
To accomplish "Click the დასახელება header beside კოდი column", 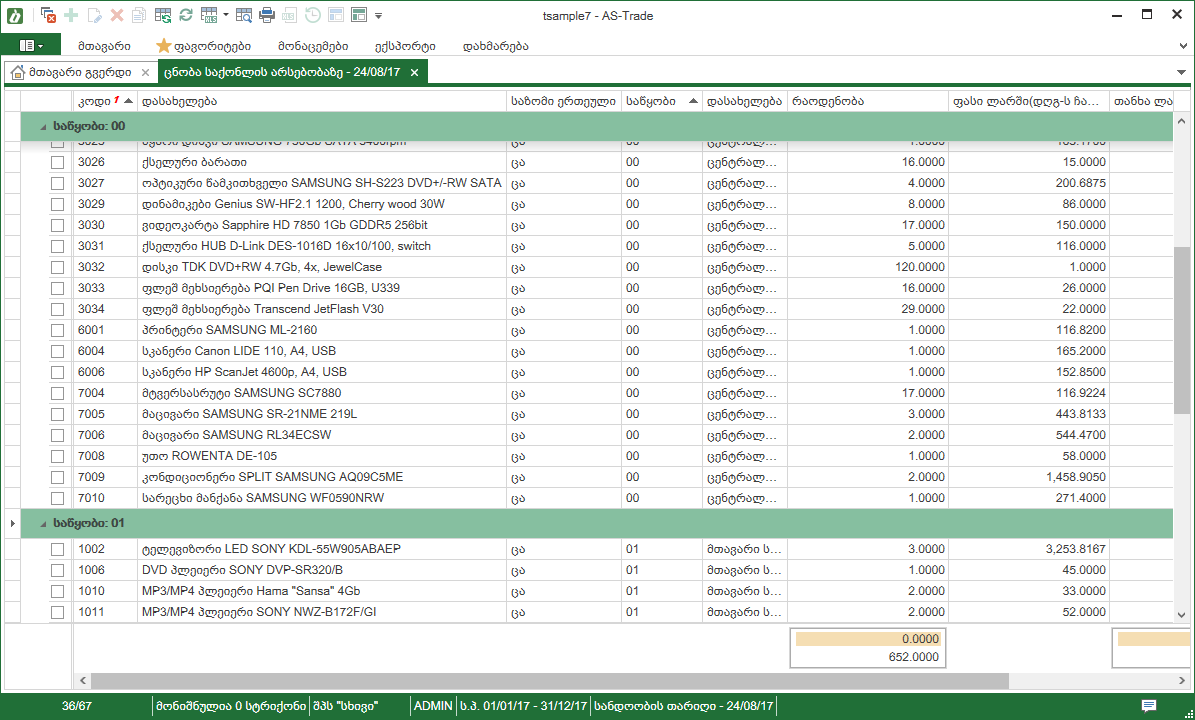I will pyautogui.click(x=322, y=101).
